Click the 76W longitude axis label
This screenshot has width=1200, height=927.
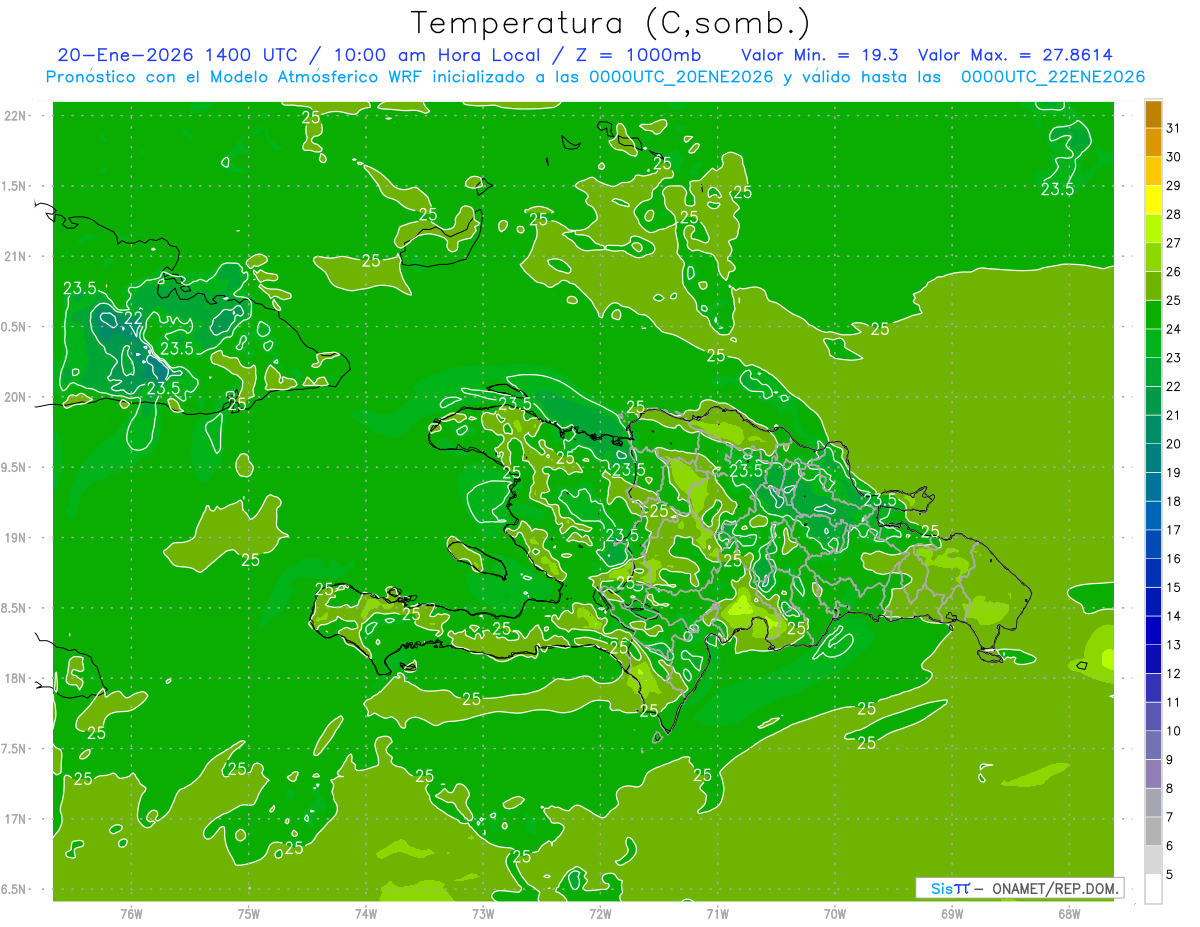[131, 914]
